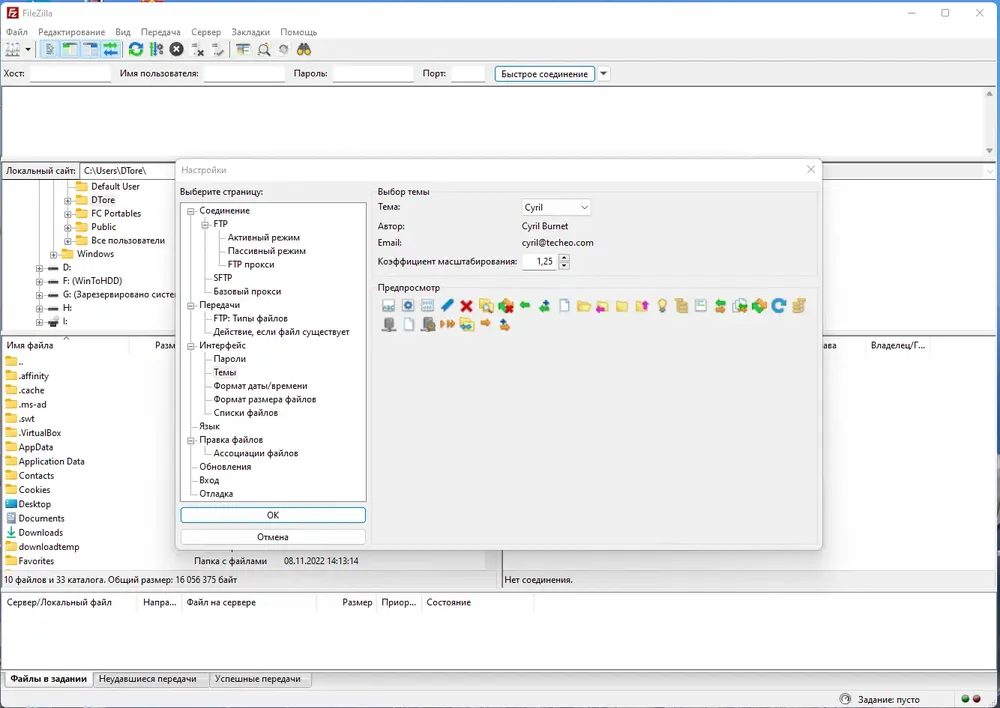Click the triple orange arrows preview icon
The height and width of the screenshot is (708, 1000).
coord(447,325)
